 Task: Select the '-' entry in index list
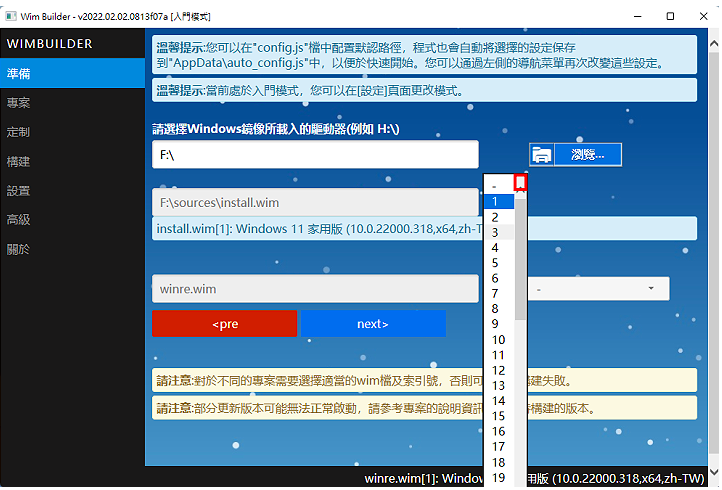(x=499, y=186)
